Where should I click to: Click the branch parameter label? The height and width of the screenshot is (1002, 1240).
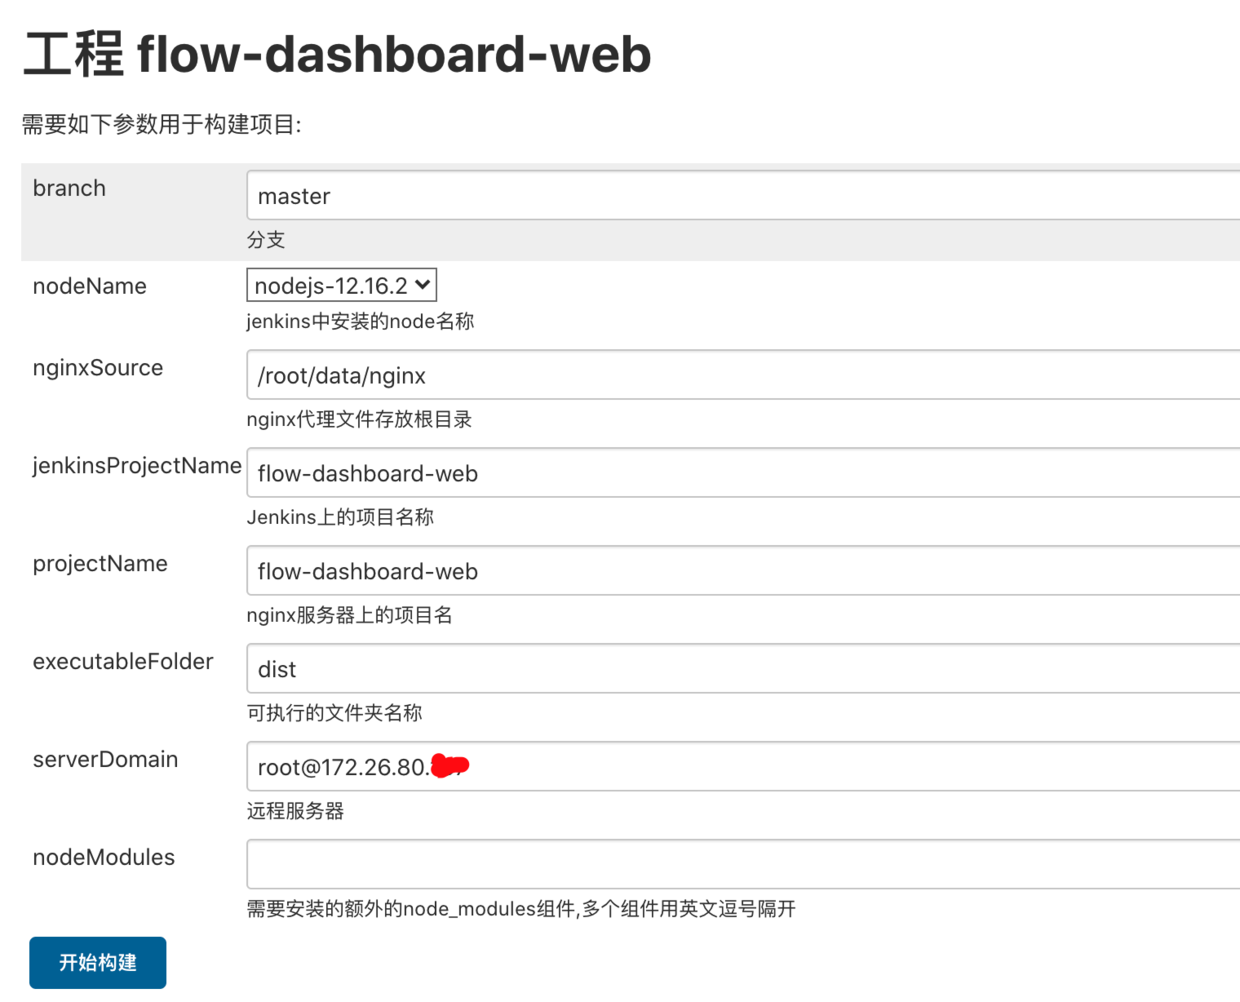pos(69,188)
